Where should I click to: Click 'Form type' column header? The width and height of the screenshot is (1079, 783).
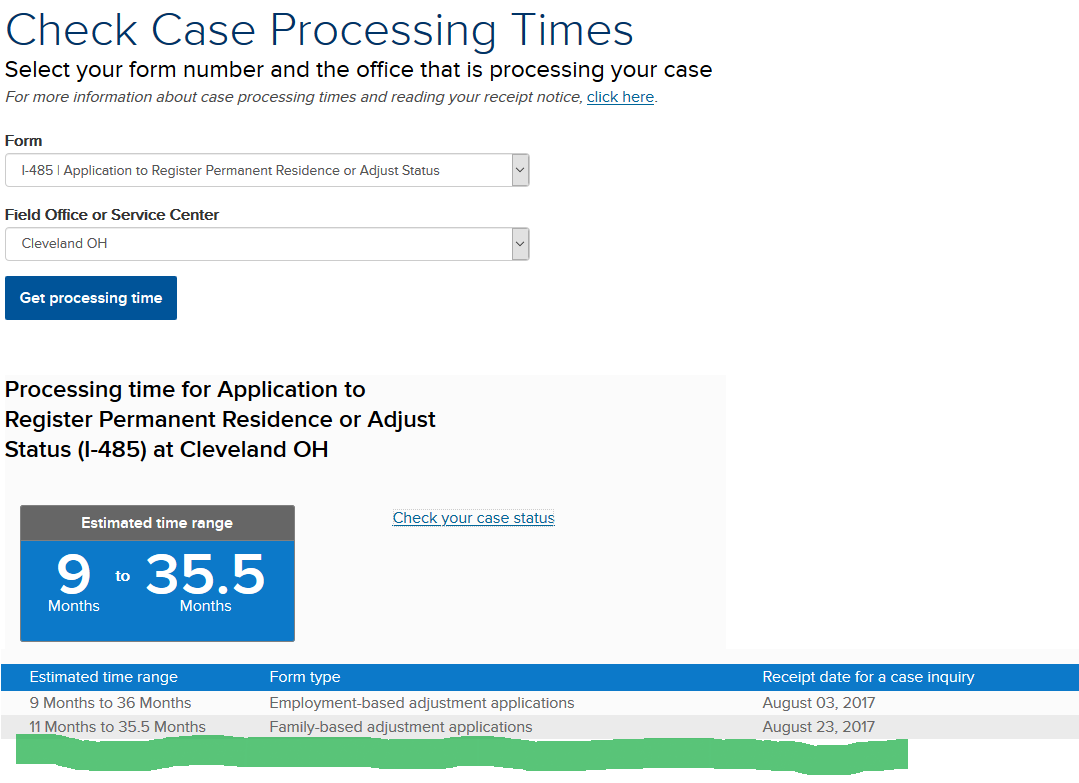tap(305, 677)
